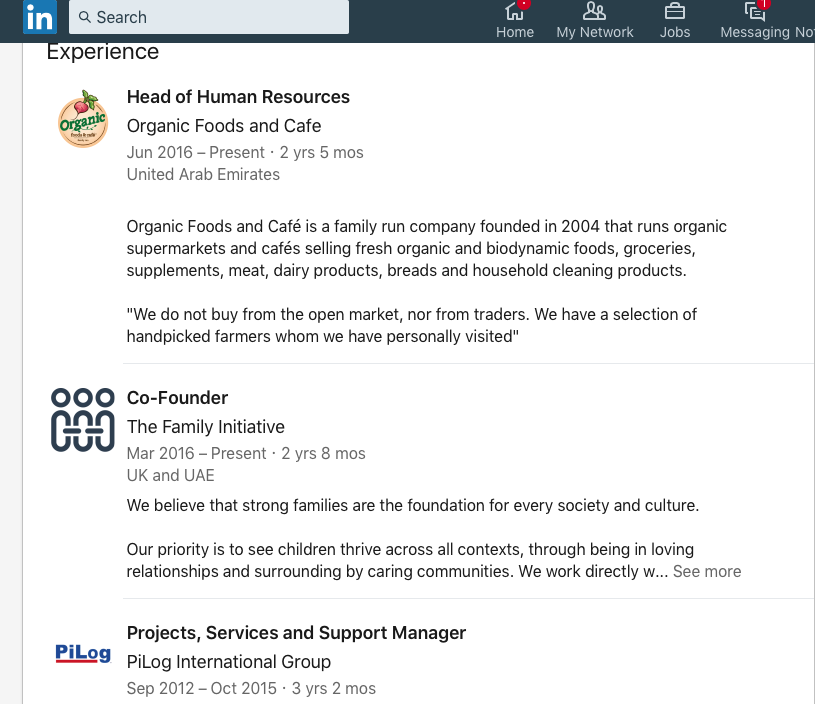Open the Messaging icon

(755, 11)
